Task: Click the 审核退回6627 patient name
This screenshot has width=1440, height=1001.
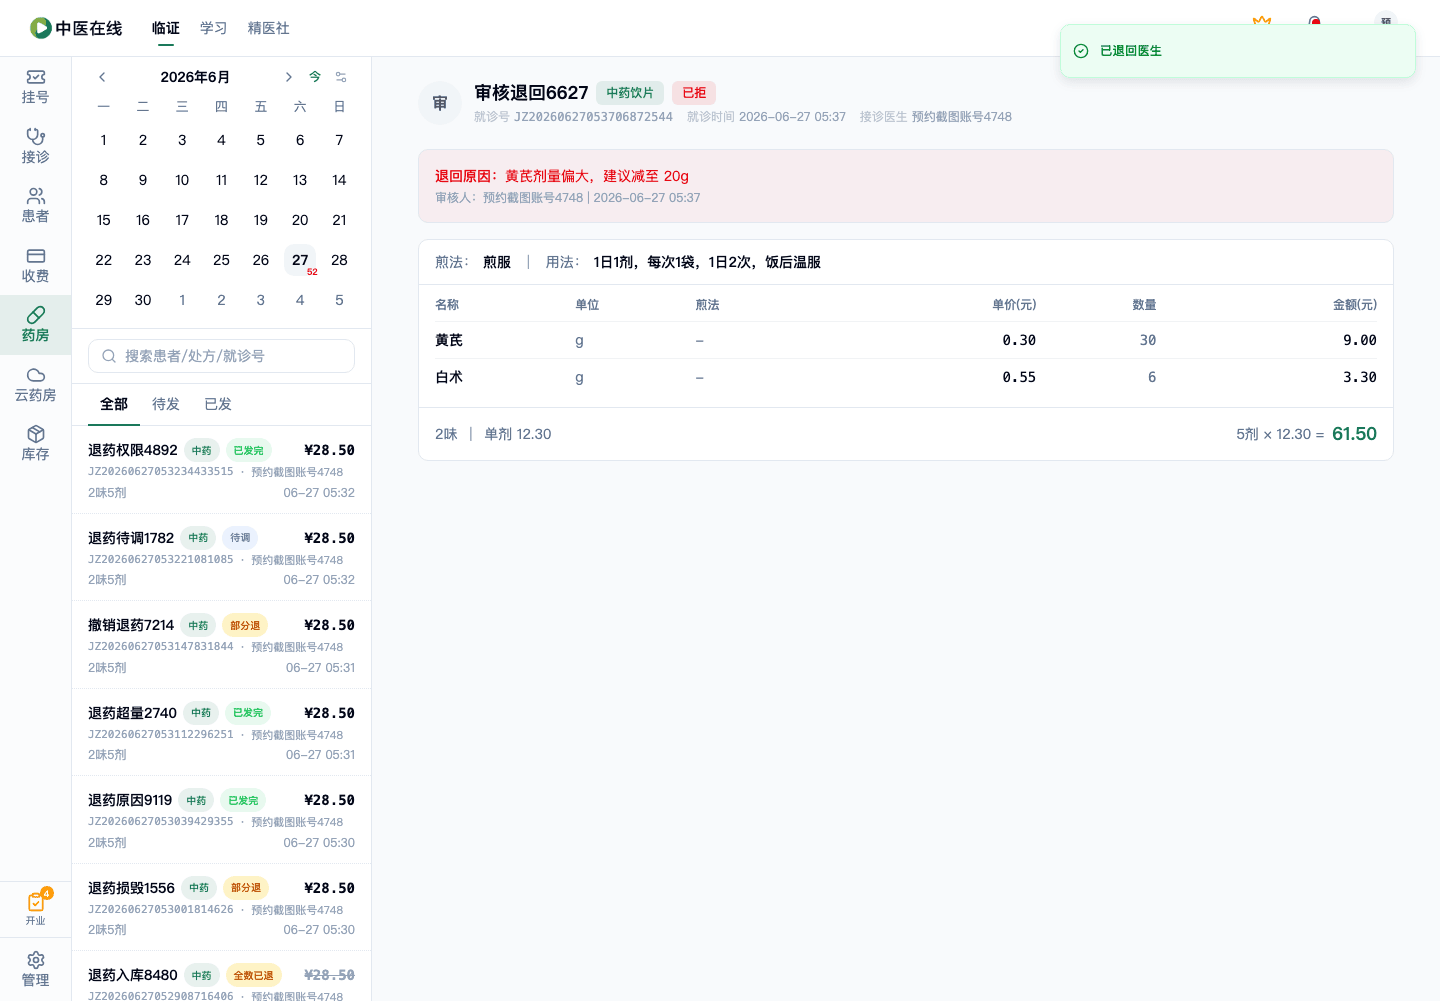Action: (x=531, y=93)
